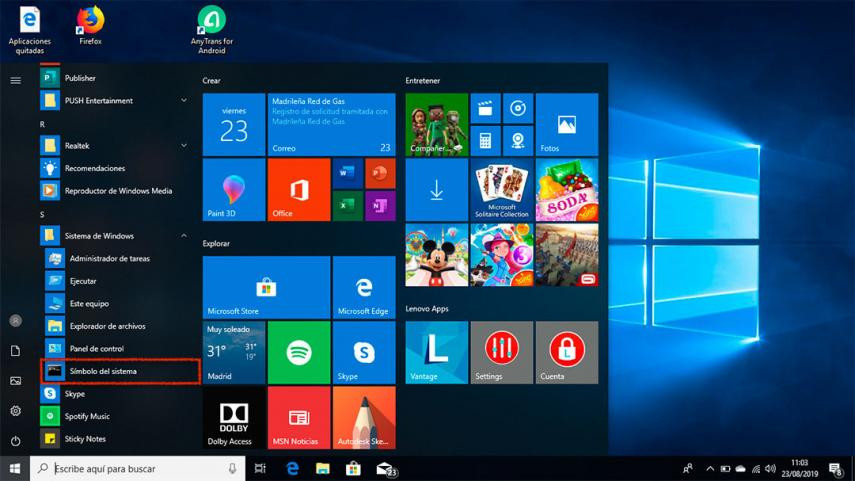The width and height of the screenshot is (855, 481).
Task: Open the Microsoft Store tile
Action: tap(267, 287)
